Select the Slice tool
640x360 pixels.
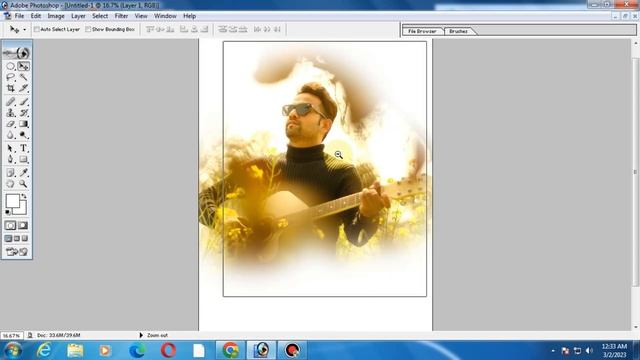click(23, 88)
